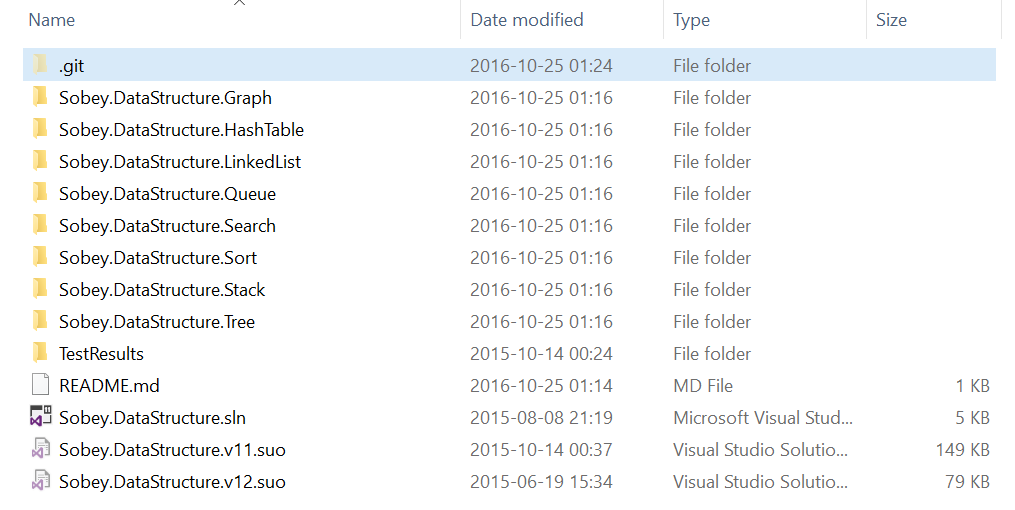Select the Sobey.DataStructure.Sort folder name
This screenshot has width=1015, height=510.
point(158,258)
